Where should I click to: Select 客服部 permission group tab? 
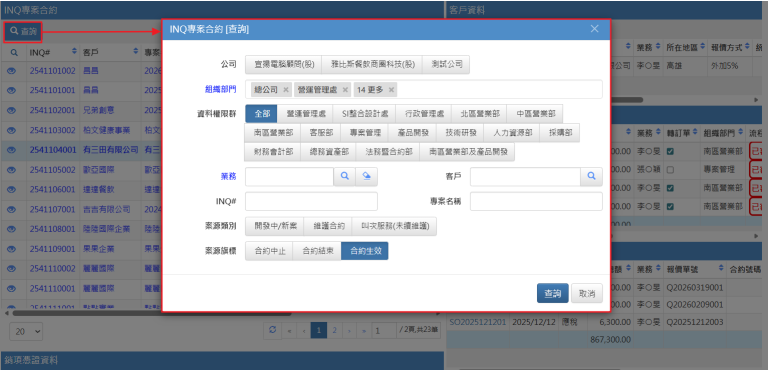pos(321,133)
